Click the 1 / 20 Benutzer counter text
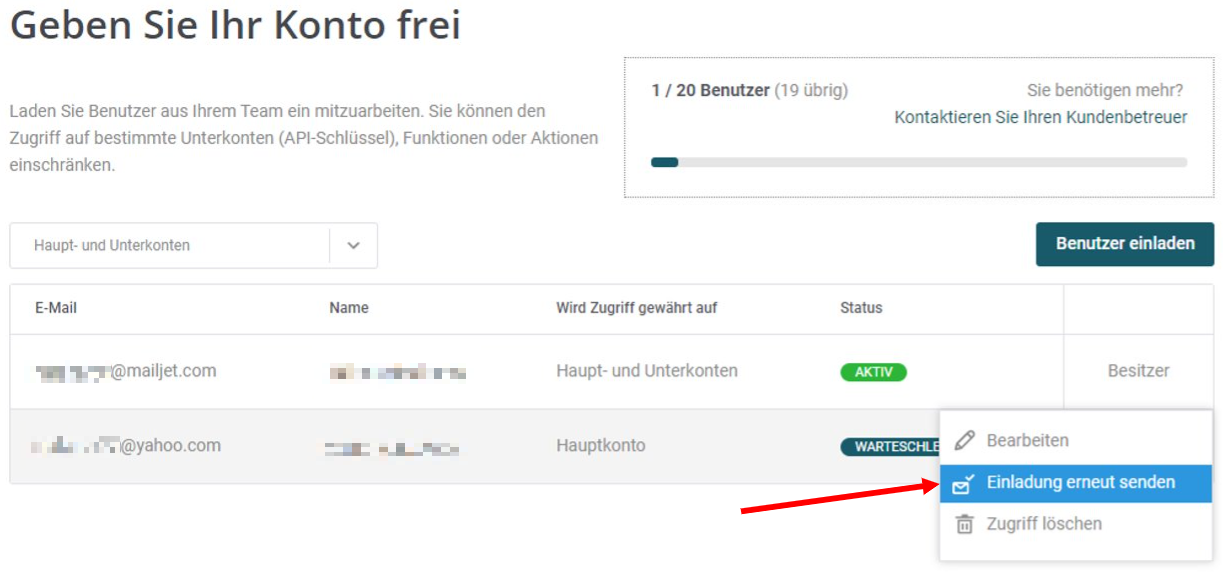Viewport: 1223px width, 572px height. coord(710,90)
